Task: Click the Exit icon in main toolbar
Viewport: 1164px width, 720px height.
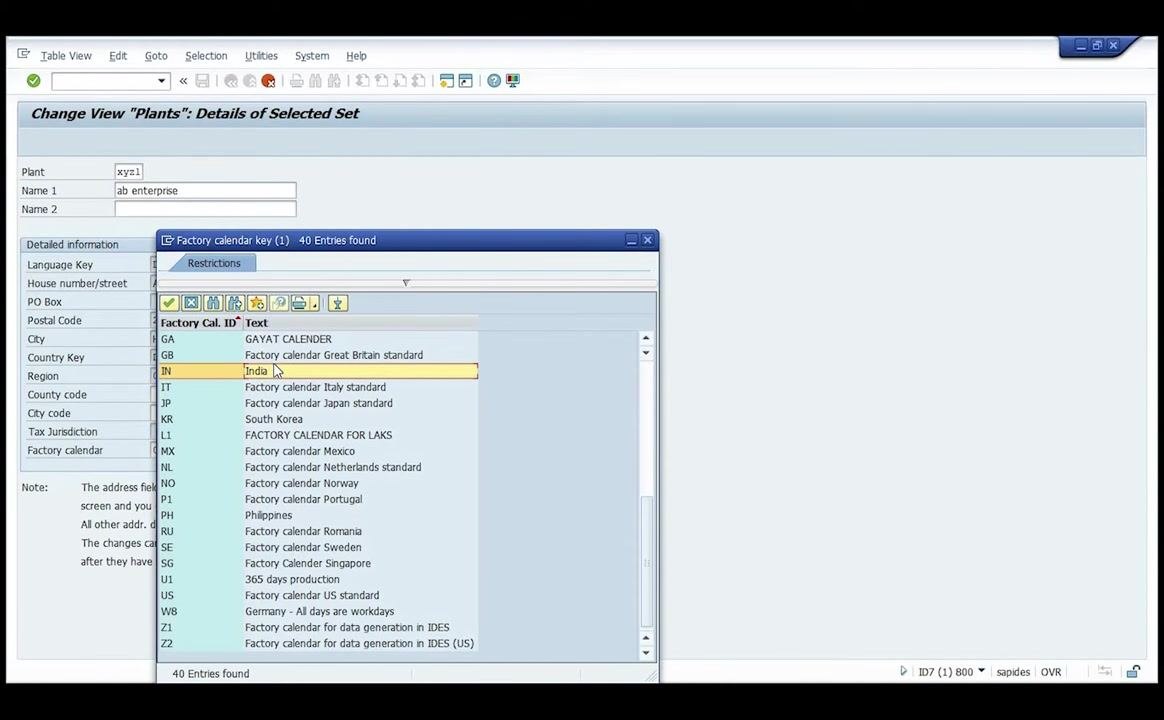Action: click(249, 81)
